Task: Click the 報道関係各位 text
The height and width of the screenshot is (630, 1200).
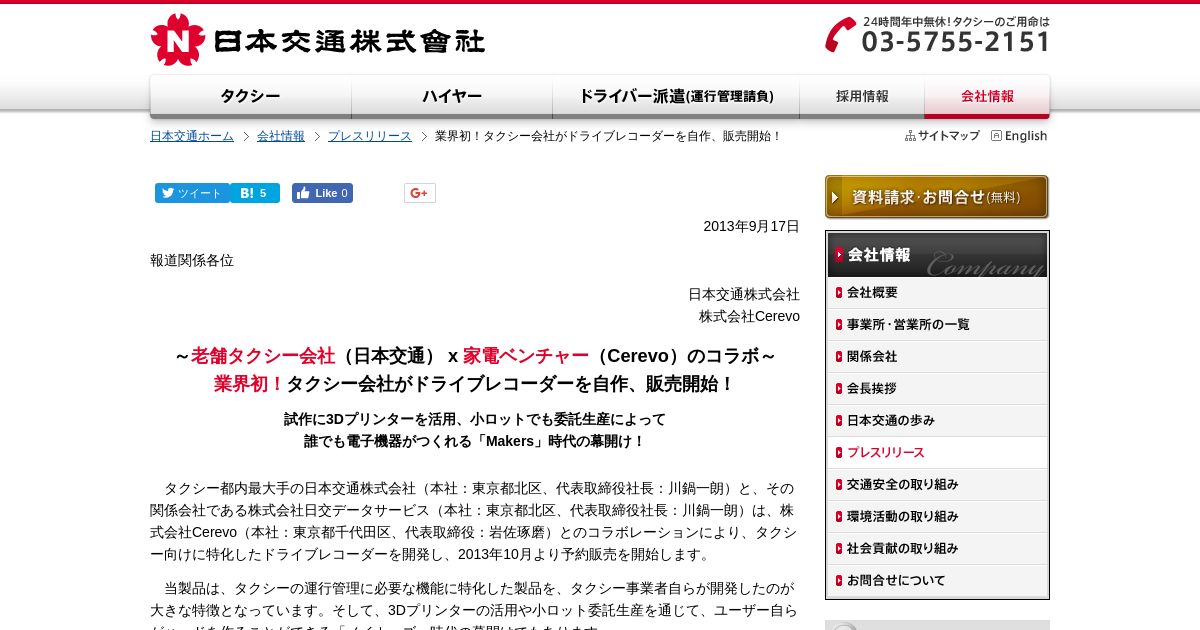Action: coord(192,260)
